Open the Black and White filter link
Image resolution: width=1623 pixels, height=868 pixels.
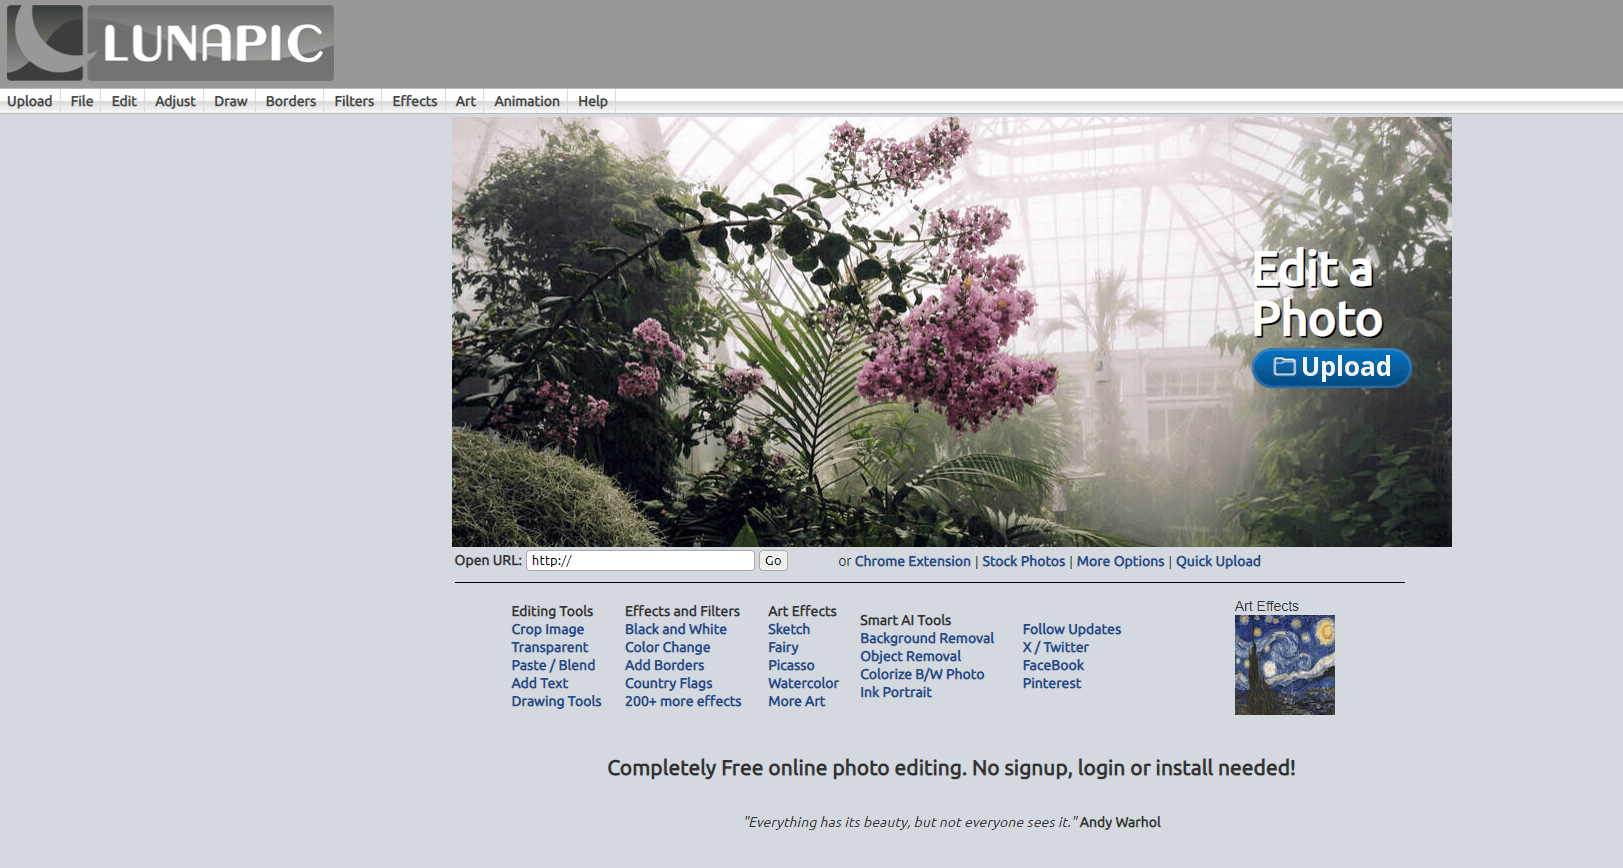[676, 630]
